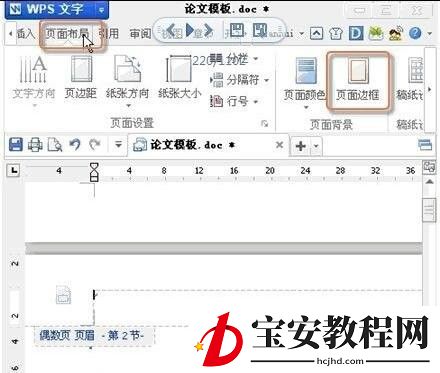This screenshot has width=440, height=373.
Task: Click the 纸张方向 orientation icon
Action: pyautogui.click(x=127, y=69)
